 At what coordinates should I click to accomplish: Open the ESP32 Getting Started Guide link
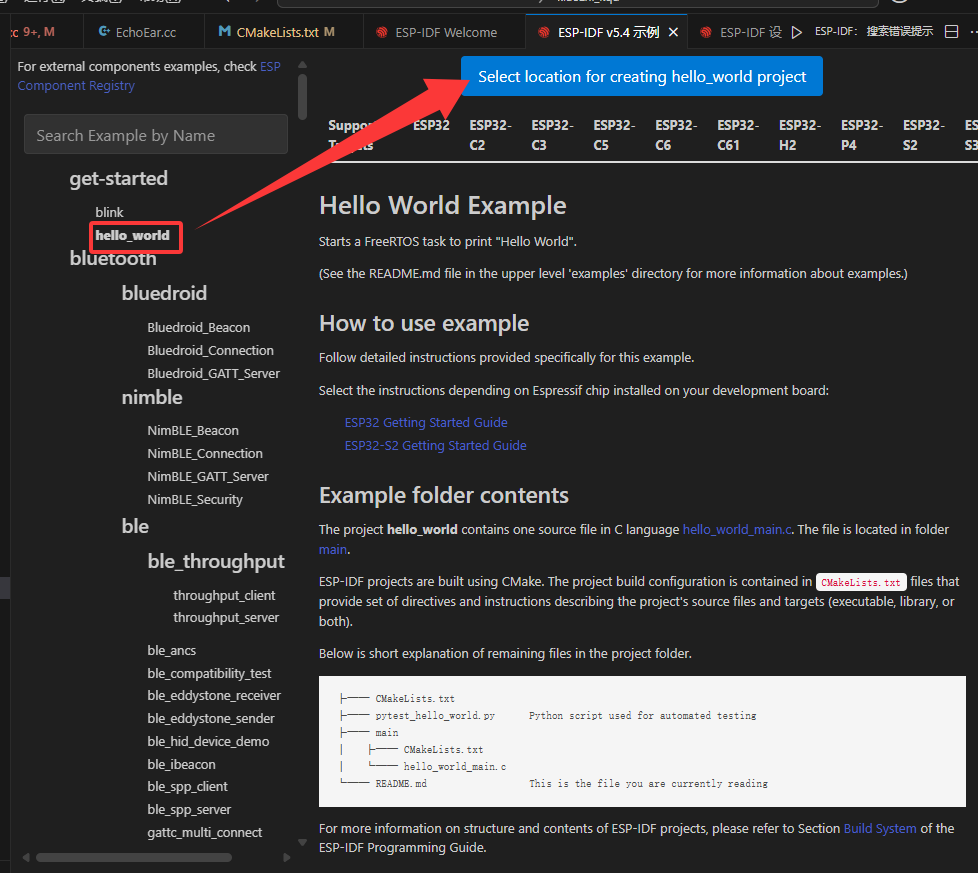click(426, 422)
